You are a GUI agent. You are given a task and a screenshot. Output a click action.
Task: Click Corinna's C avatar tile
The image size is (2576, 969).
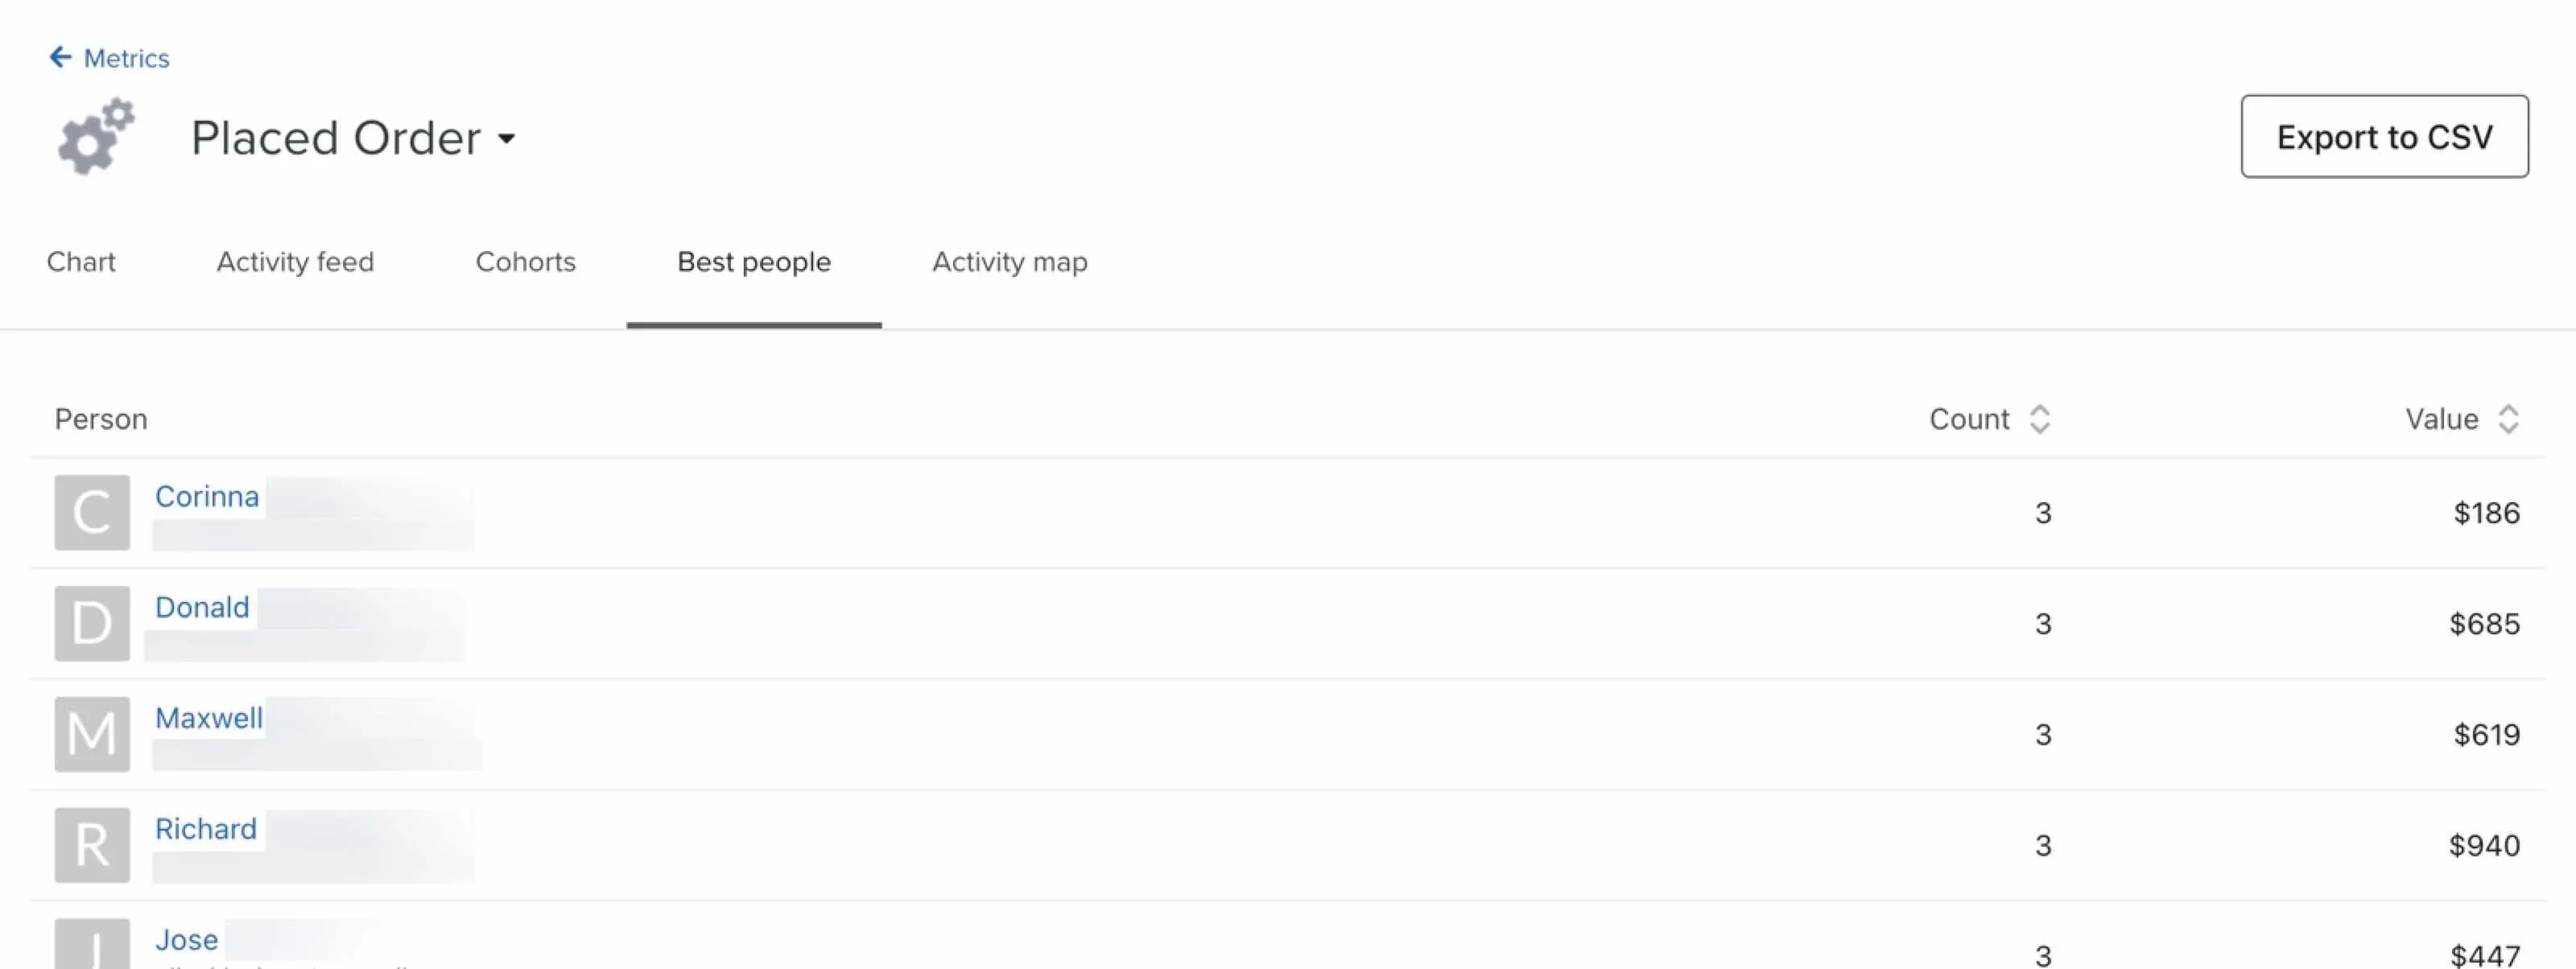(x=92, y=512)
